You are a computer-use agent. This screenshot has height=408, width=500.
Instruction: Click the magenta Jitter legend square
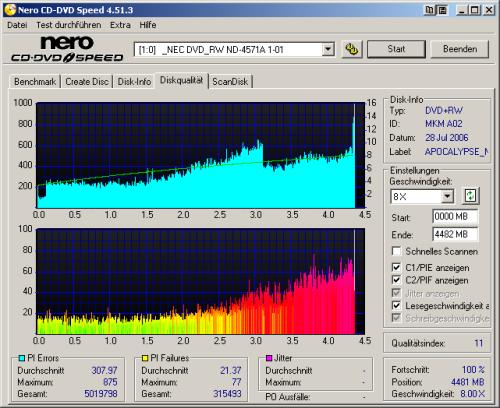pos(269,358)
